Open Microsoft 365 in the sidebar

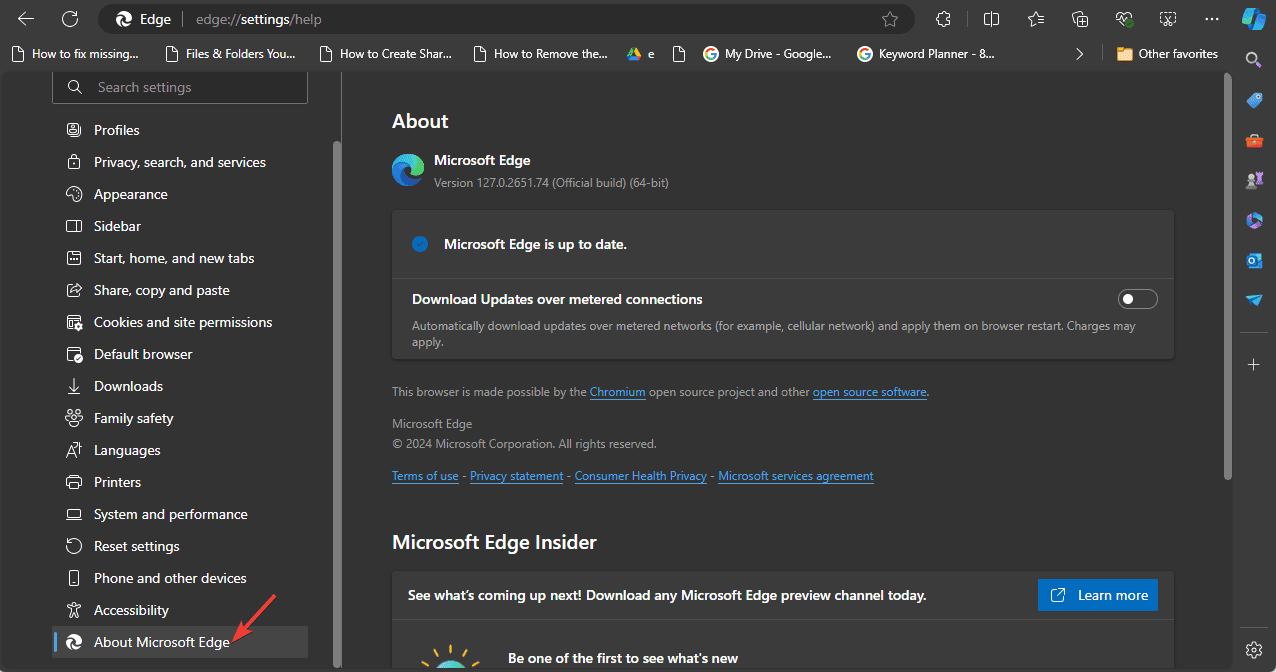[x=1254, y=220]
